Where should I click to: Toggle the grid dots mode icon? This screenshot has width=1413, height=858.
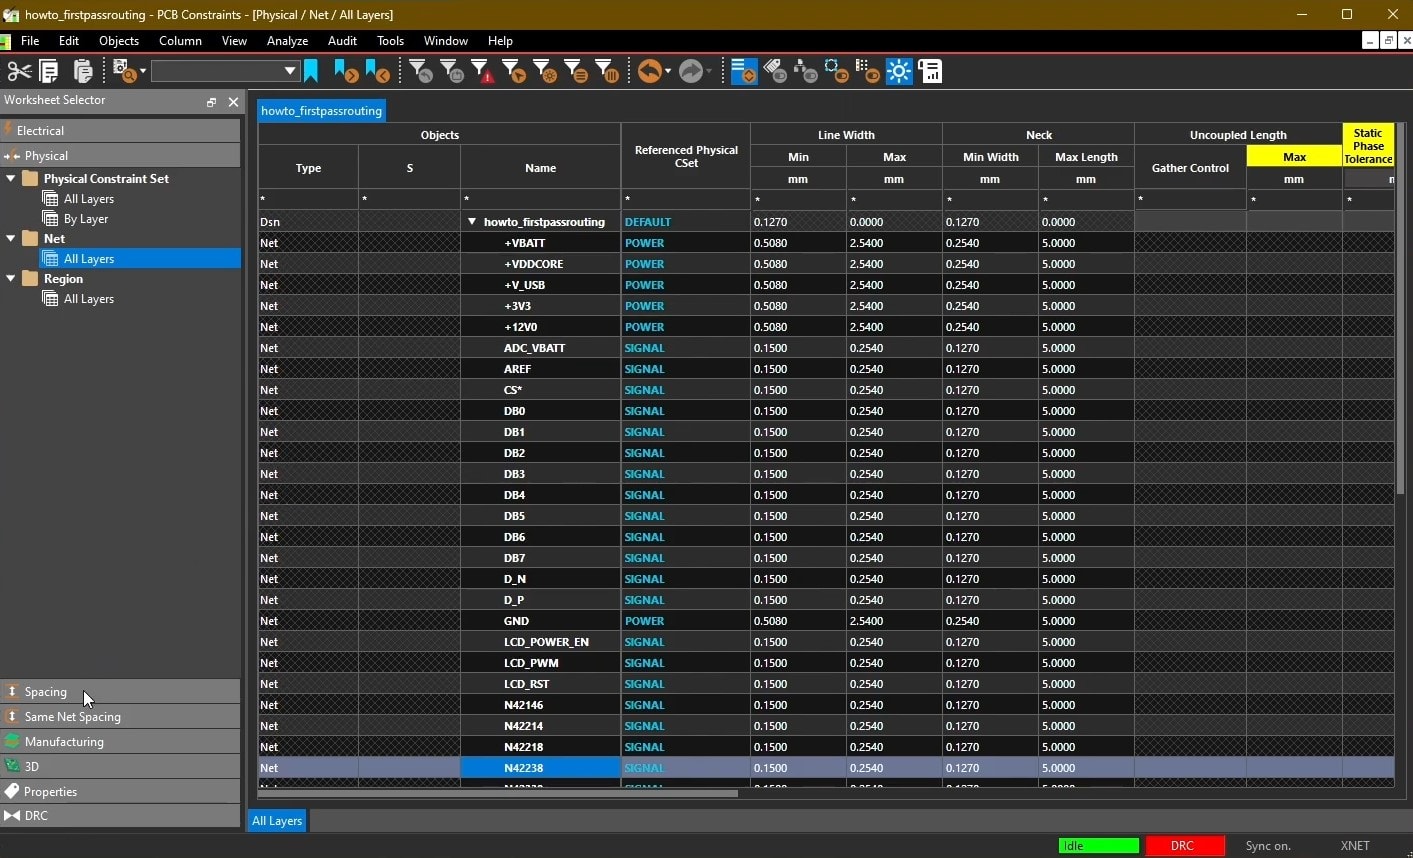pos(868,71)
